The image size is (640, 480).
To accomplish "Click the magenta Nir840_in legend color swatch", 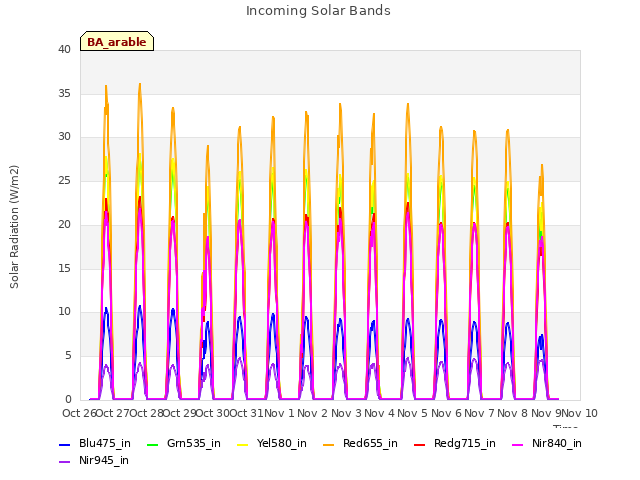I will point(518,444).
